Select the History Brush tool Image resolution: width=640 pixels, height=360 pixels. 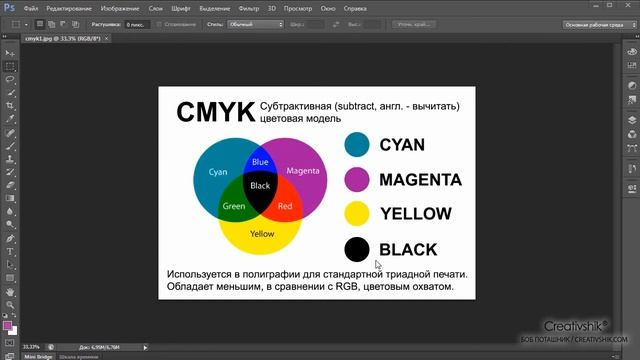coord(10,172)
